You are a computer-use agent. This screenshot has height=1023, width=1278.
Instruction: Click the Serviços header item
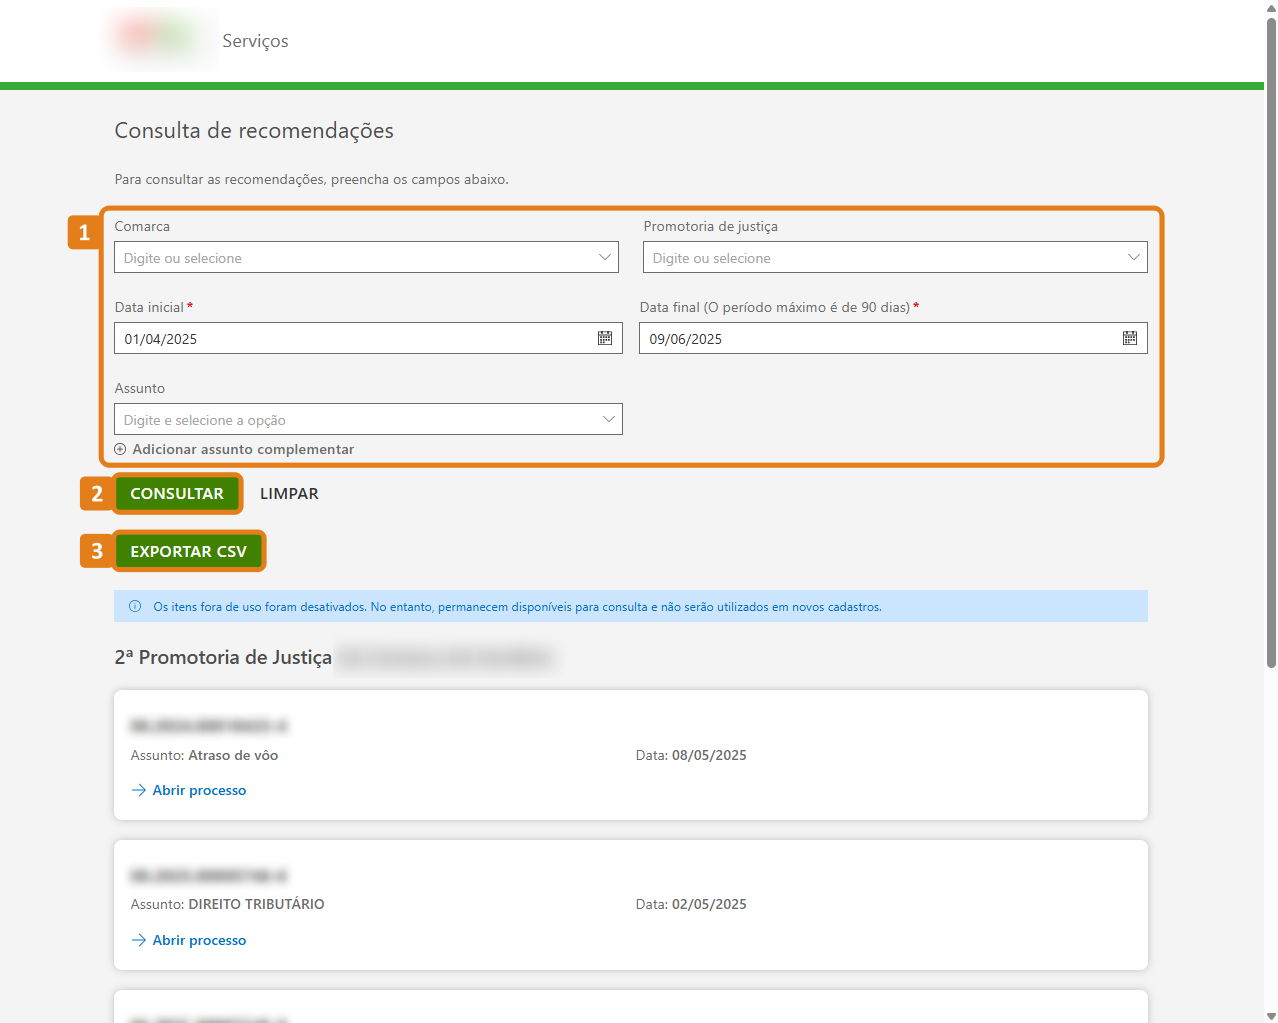click(x=255, y=41)
